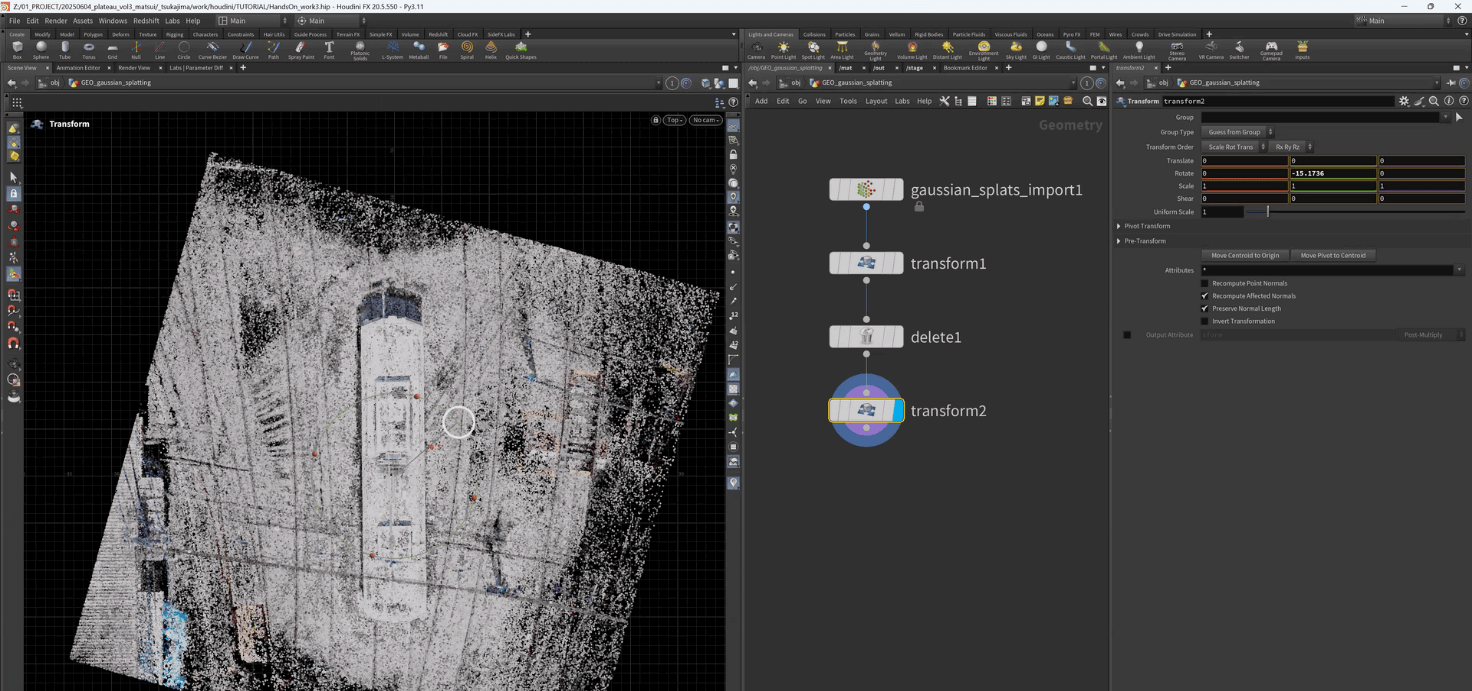Switch to the Render View tab
Screen dimensions: 1472x691
click(133, 68)
